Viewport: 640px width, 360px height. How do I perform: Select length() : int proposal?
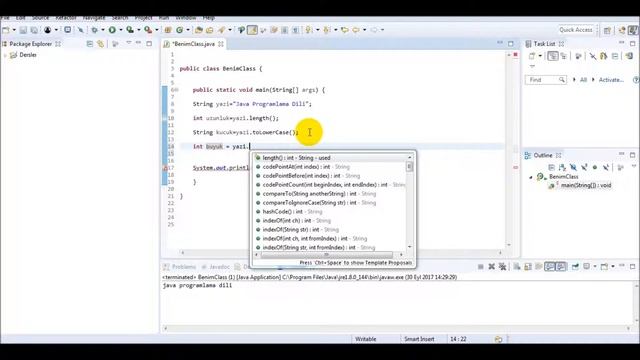(330, 158)
